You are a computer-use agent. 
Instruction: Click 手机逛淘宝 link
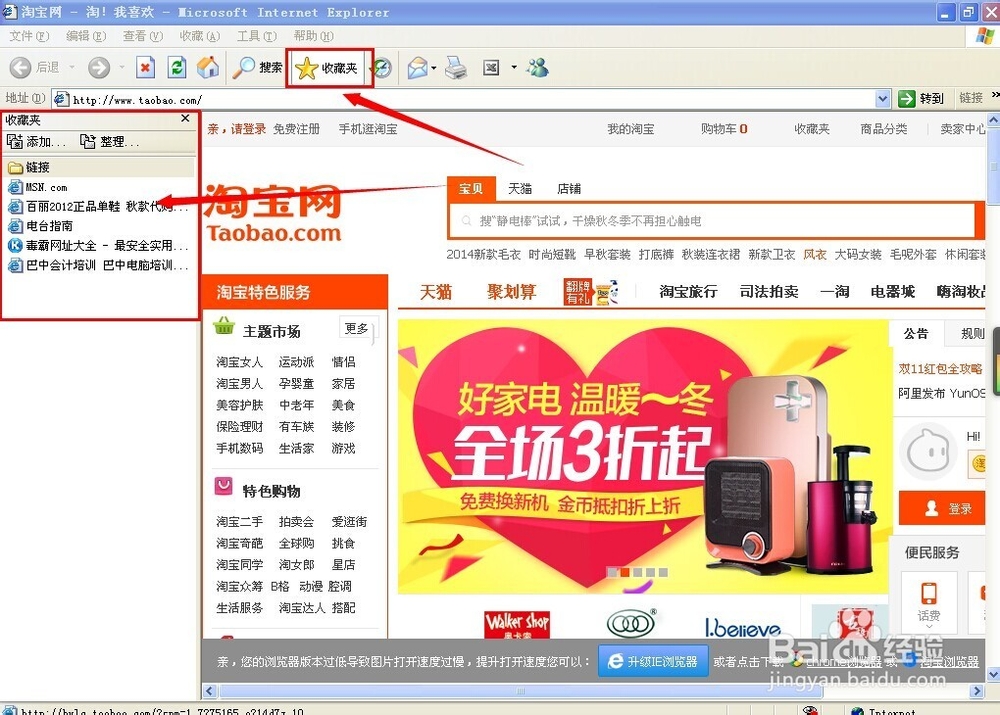pos(368,129)
